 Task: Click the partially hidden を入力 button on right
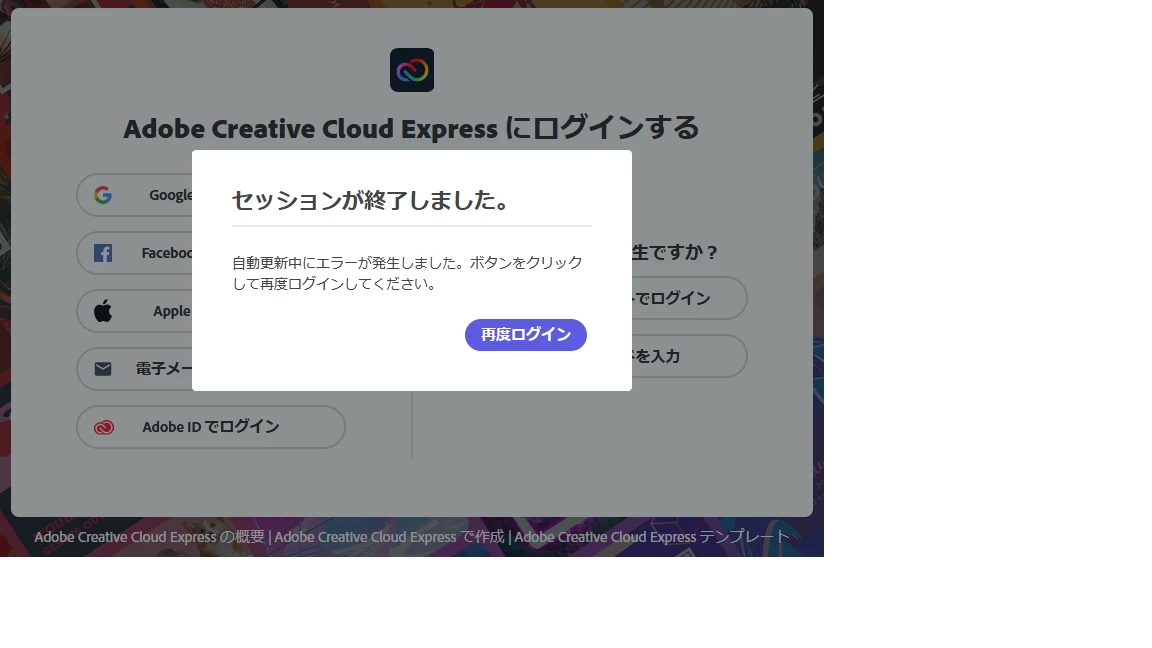[689, 356]
